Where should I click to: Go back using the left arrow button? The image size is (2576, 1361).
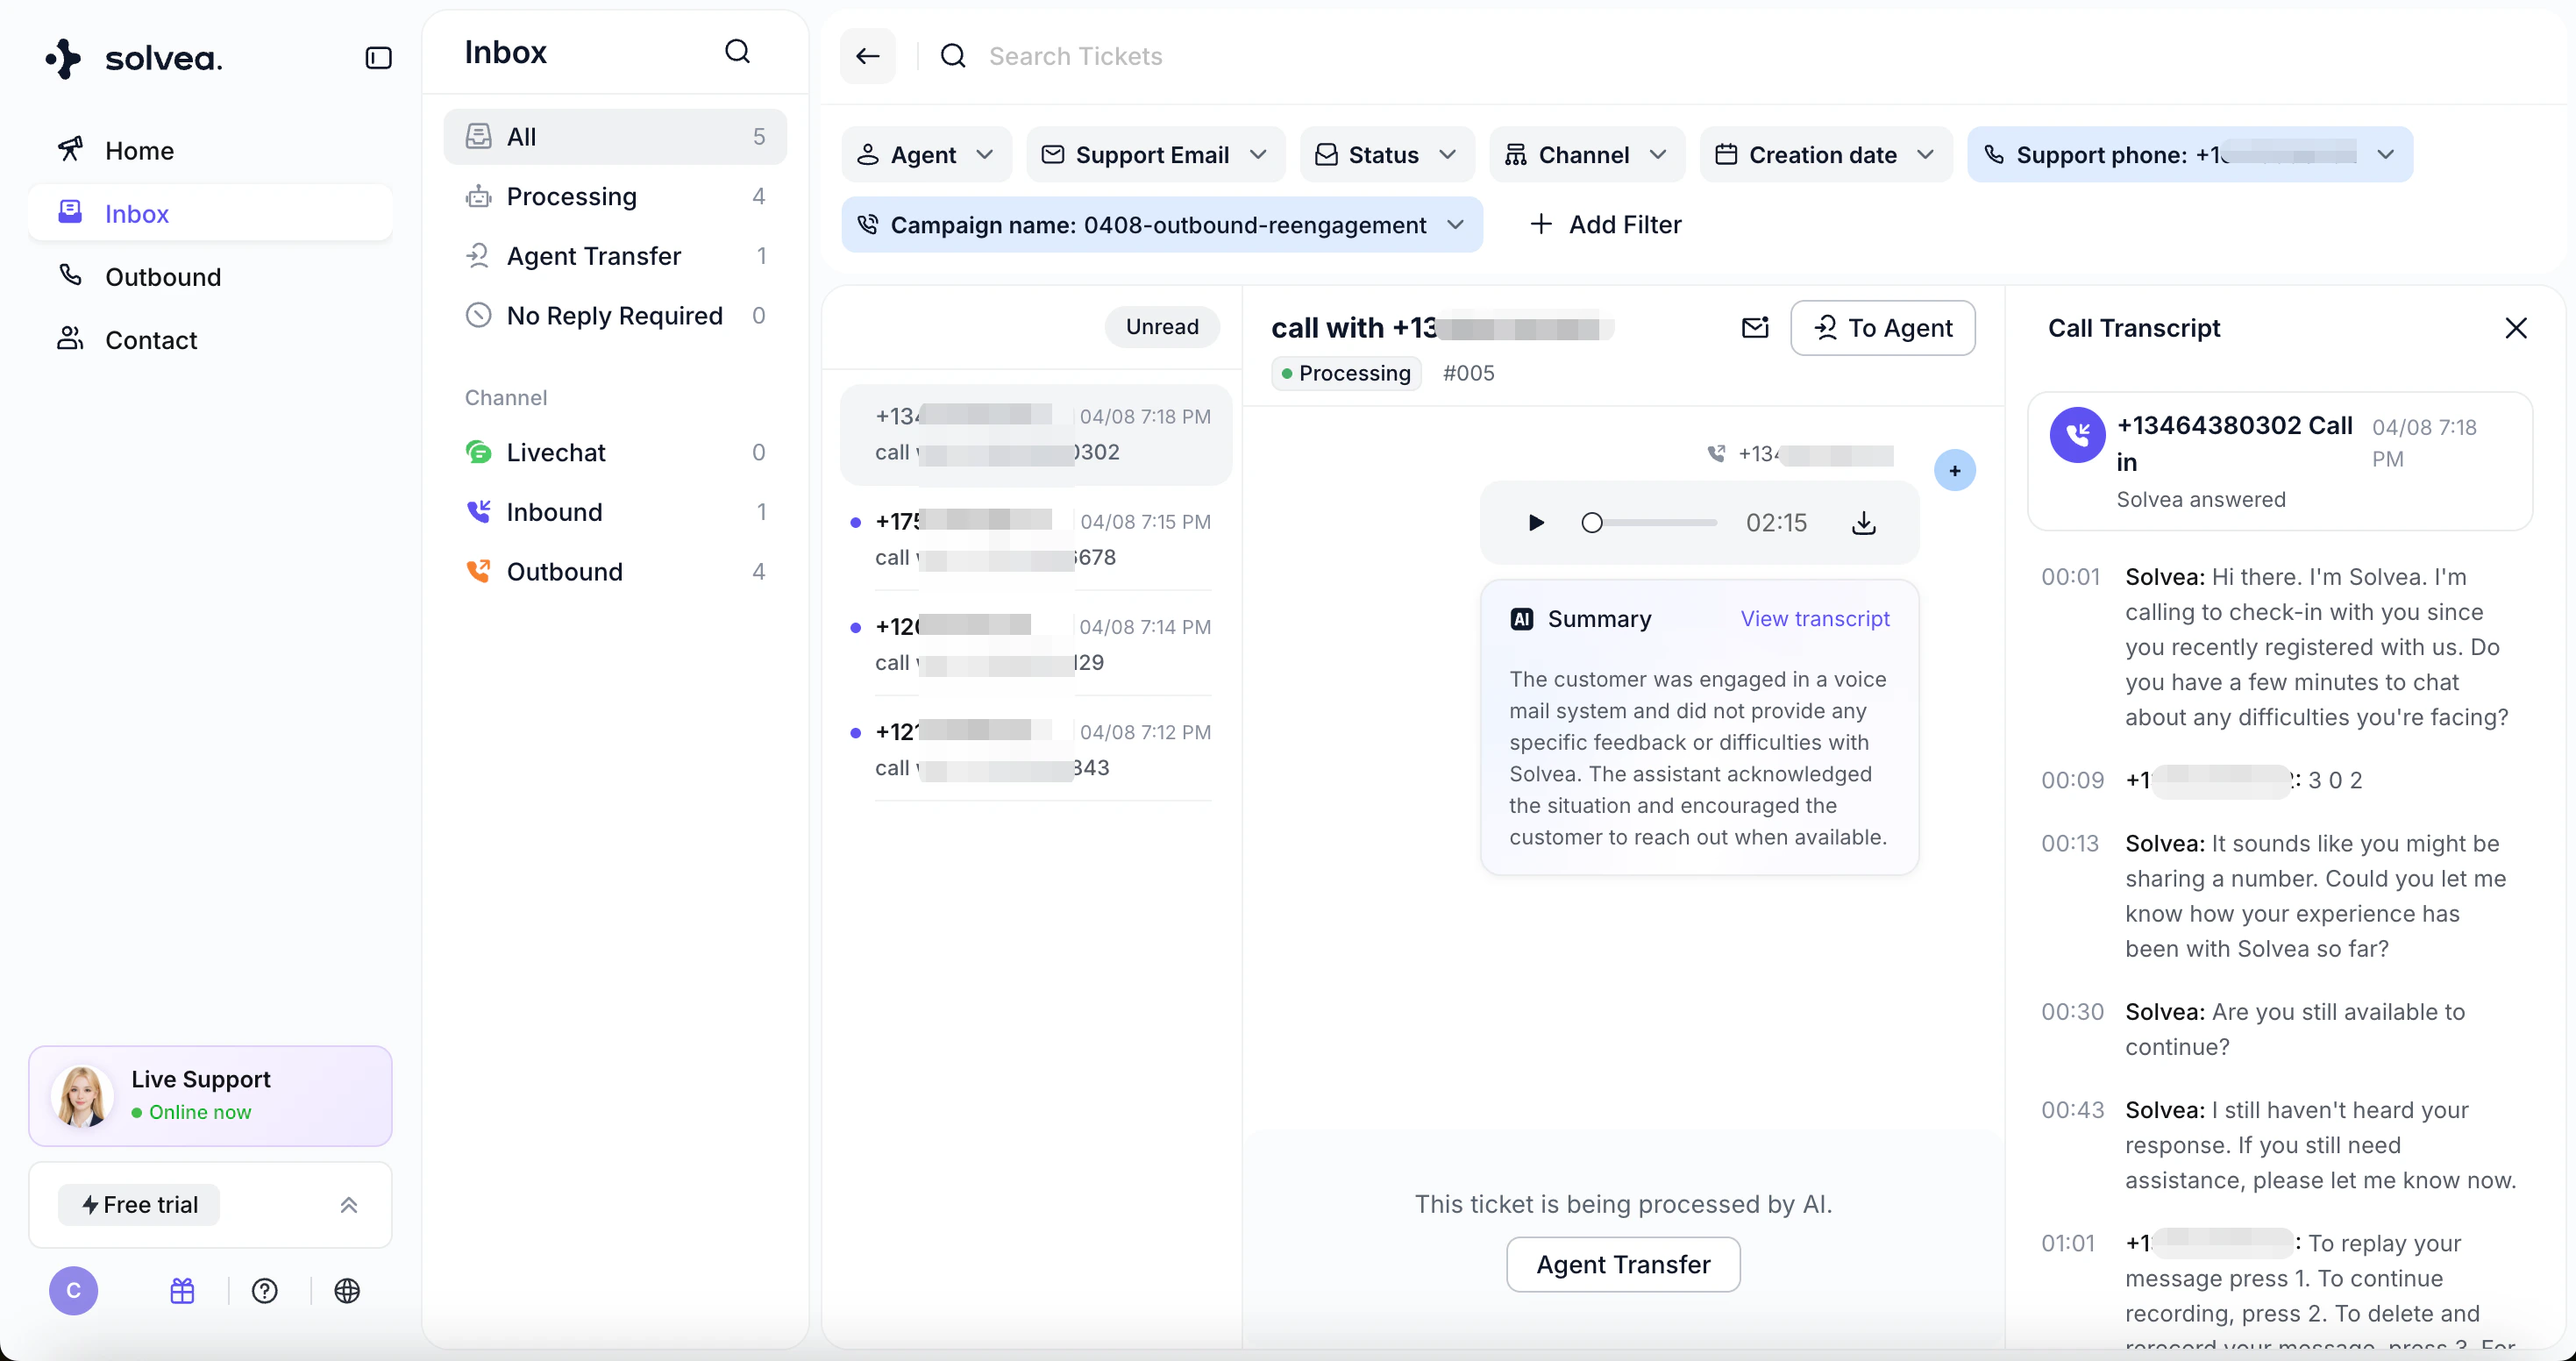click(x=867, y=56)
